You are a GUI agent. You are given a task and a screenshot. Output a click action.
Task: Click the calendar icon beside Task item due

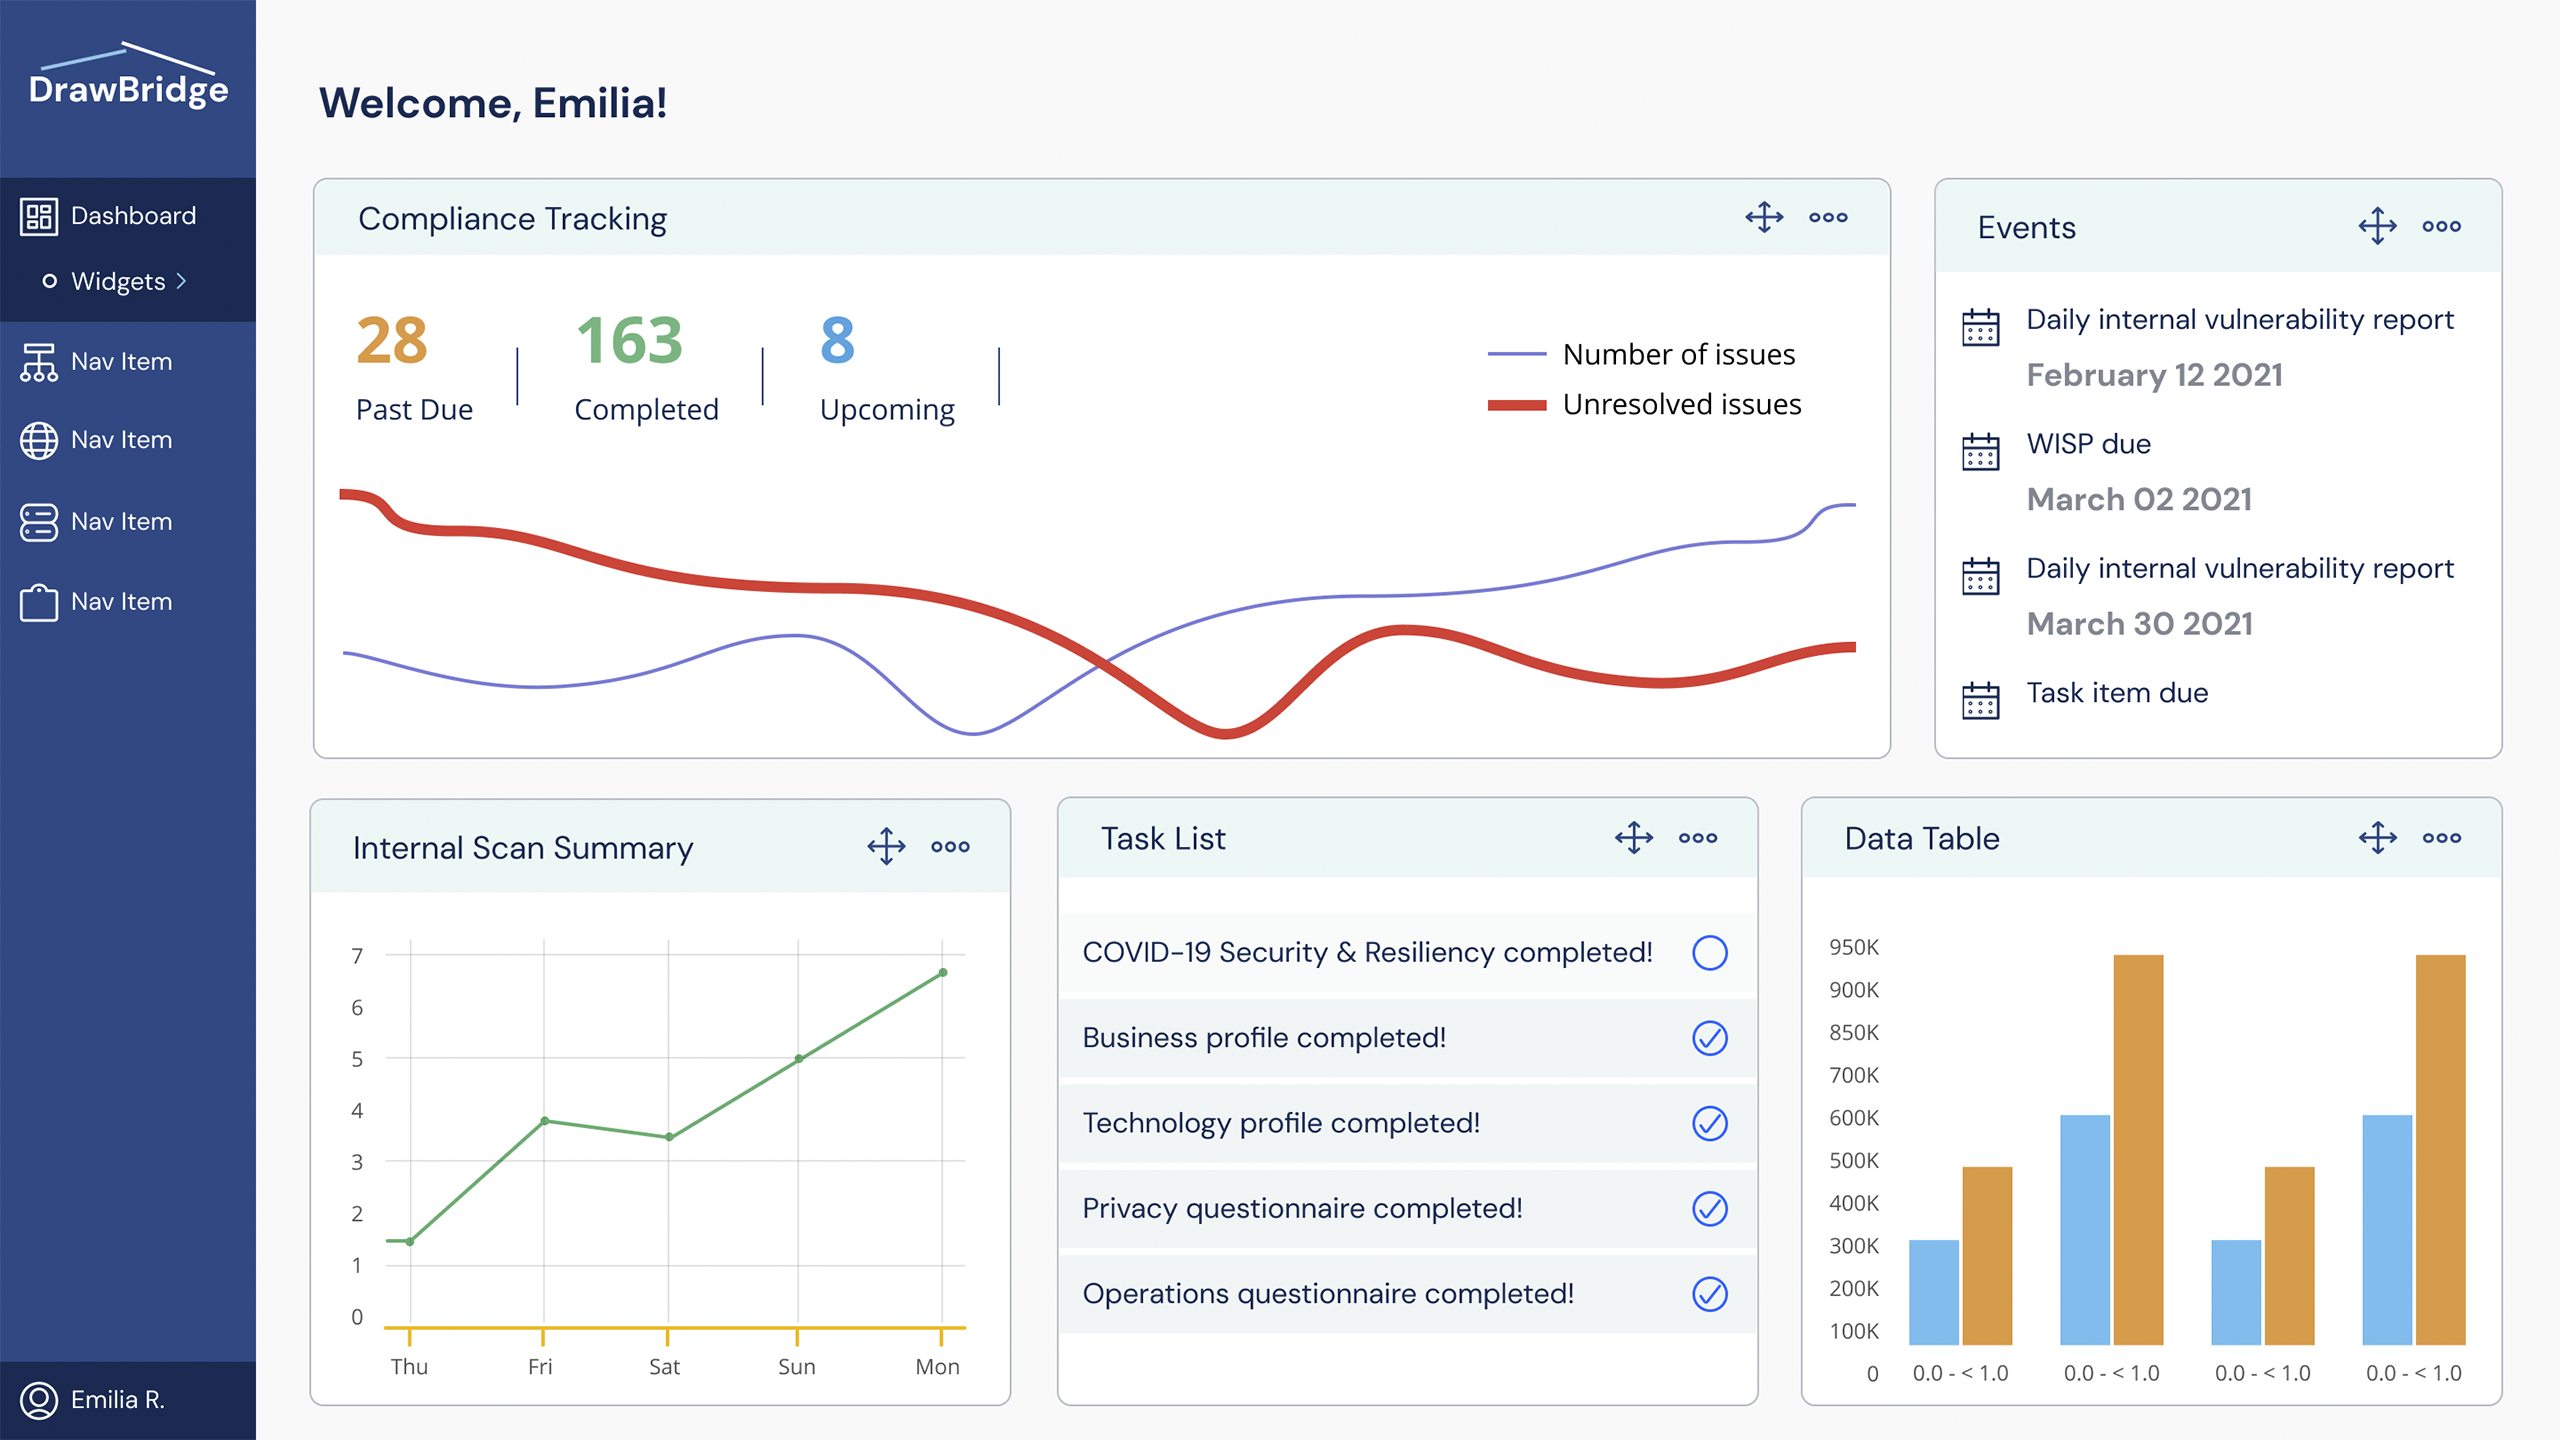1980,700
